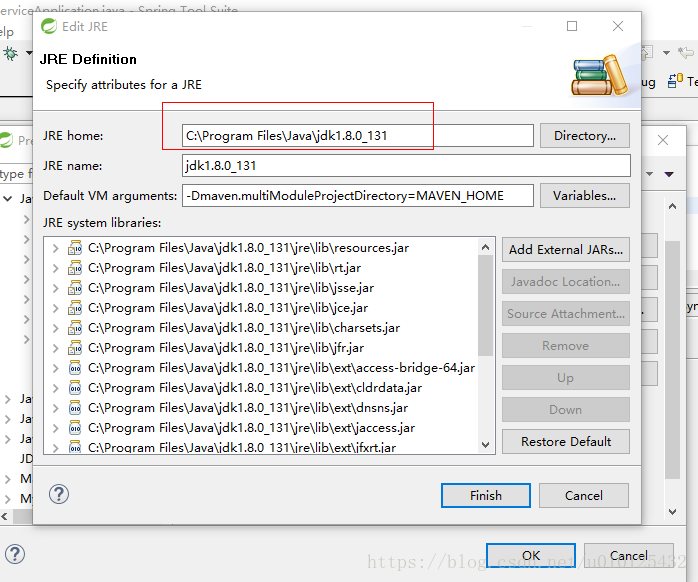Screen dimensions: 698x582
Task: Click library list scroll-down arrow
Action: pos(485,444)
